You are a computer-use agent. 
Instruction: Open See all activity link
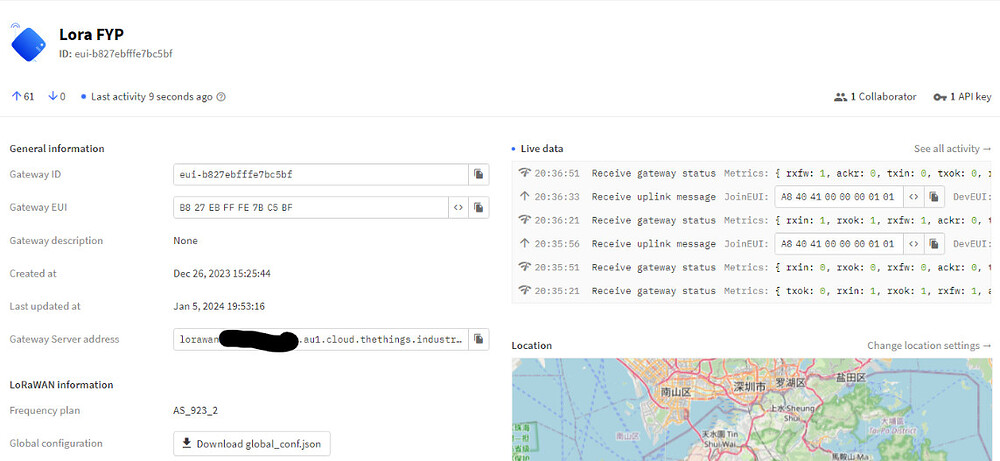click(953, 149)
